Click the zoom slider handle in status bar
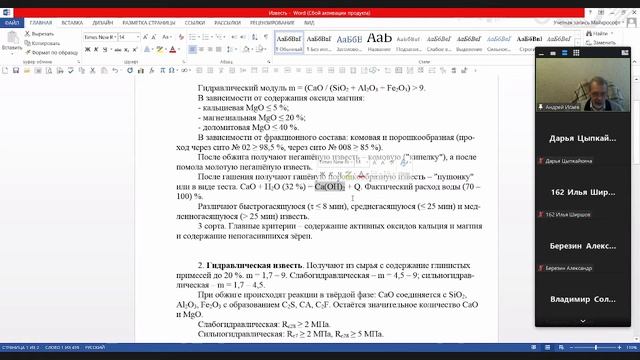This screenshot has height=360, width=640. 596,347
